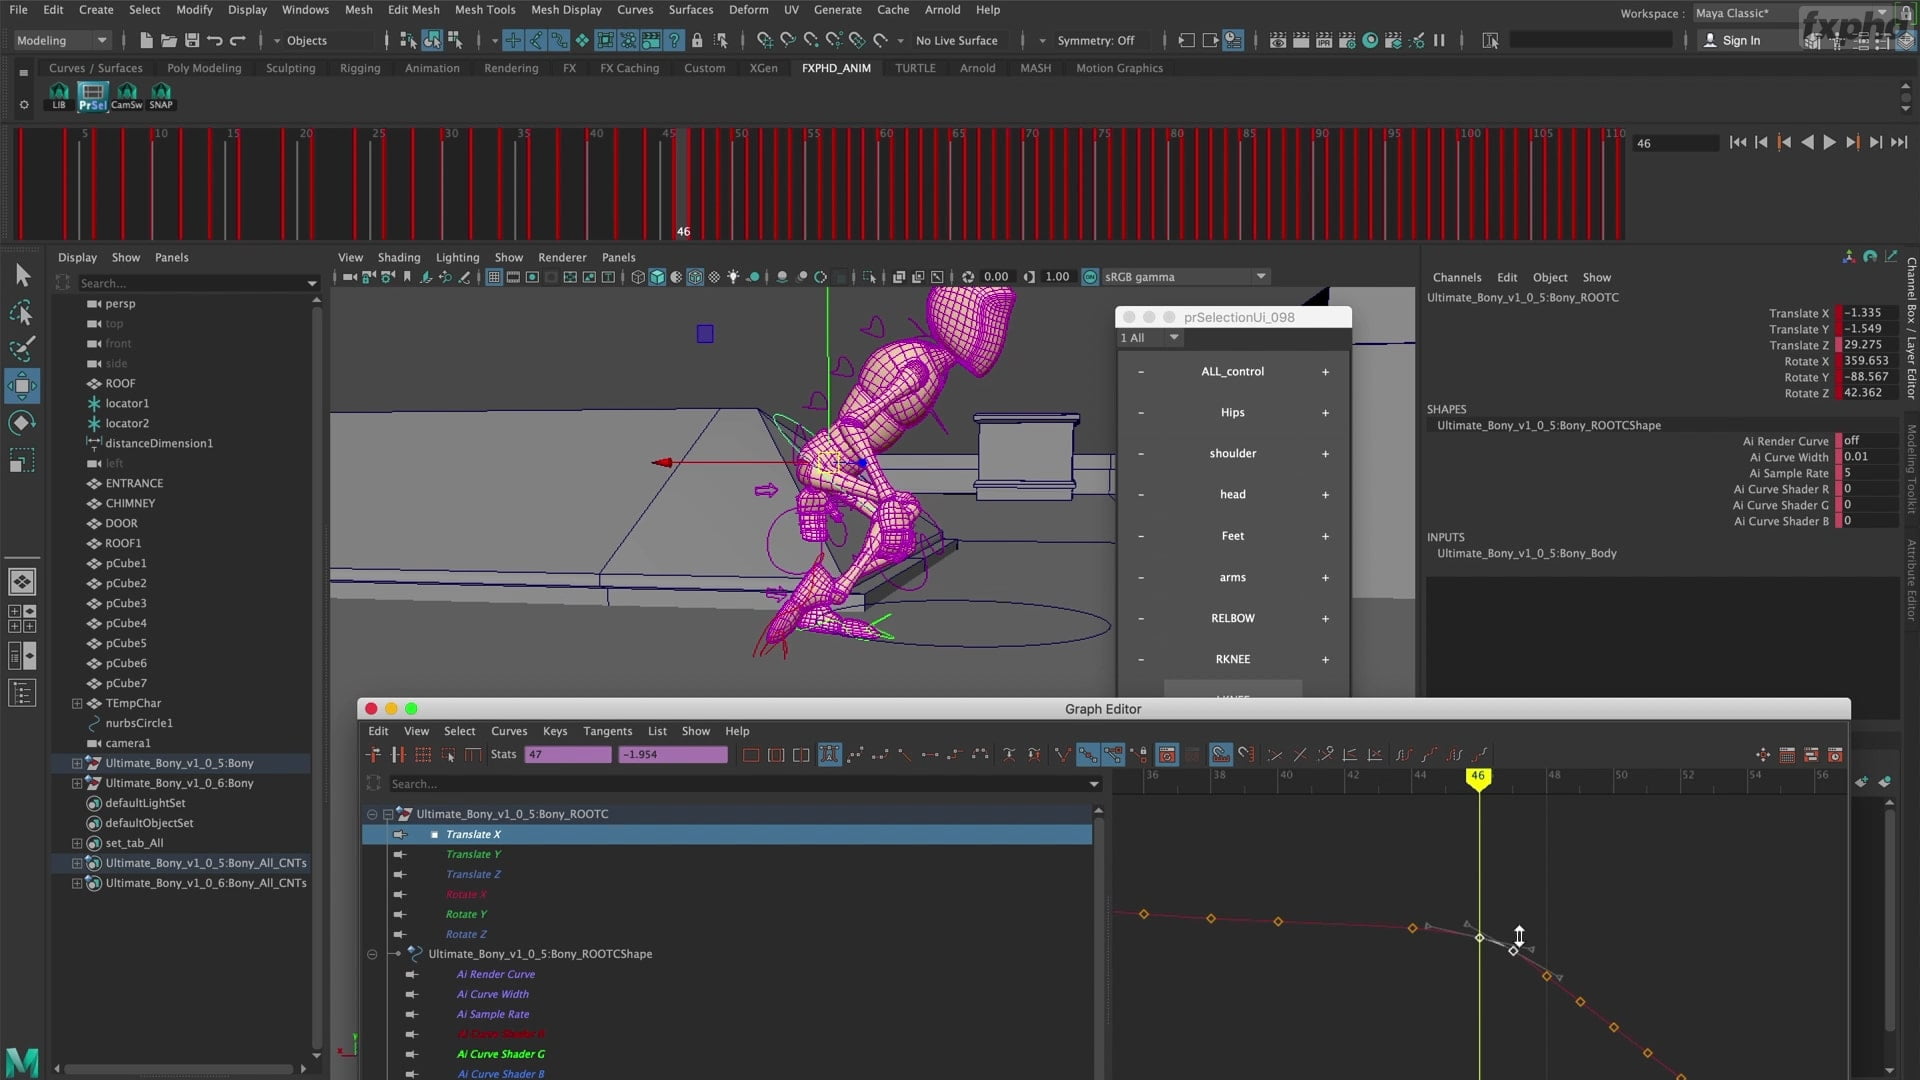
Task: Open the sRGB gamma dropdown
Action: (1261, 277)
